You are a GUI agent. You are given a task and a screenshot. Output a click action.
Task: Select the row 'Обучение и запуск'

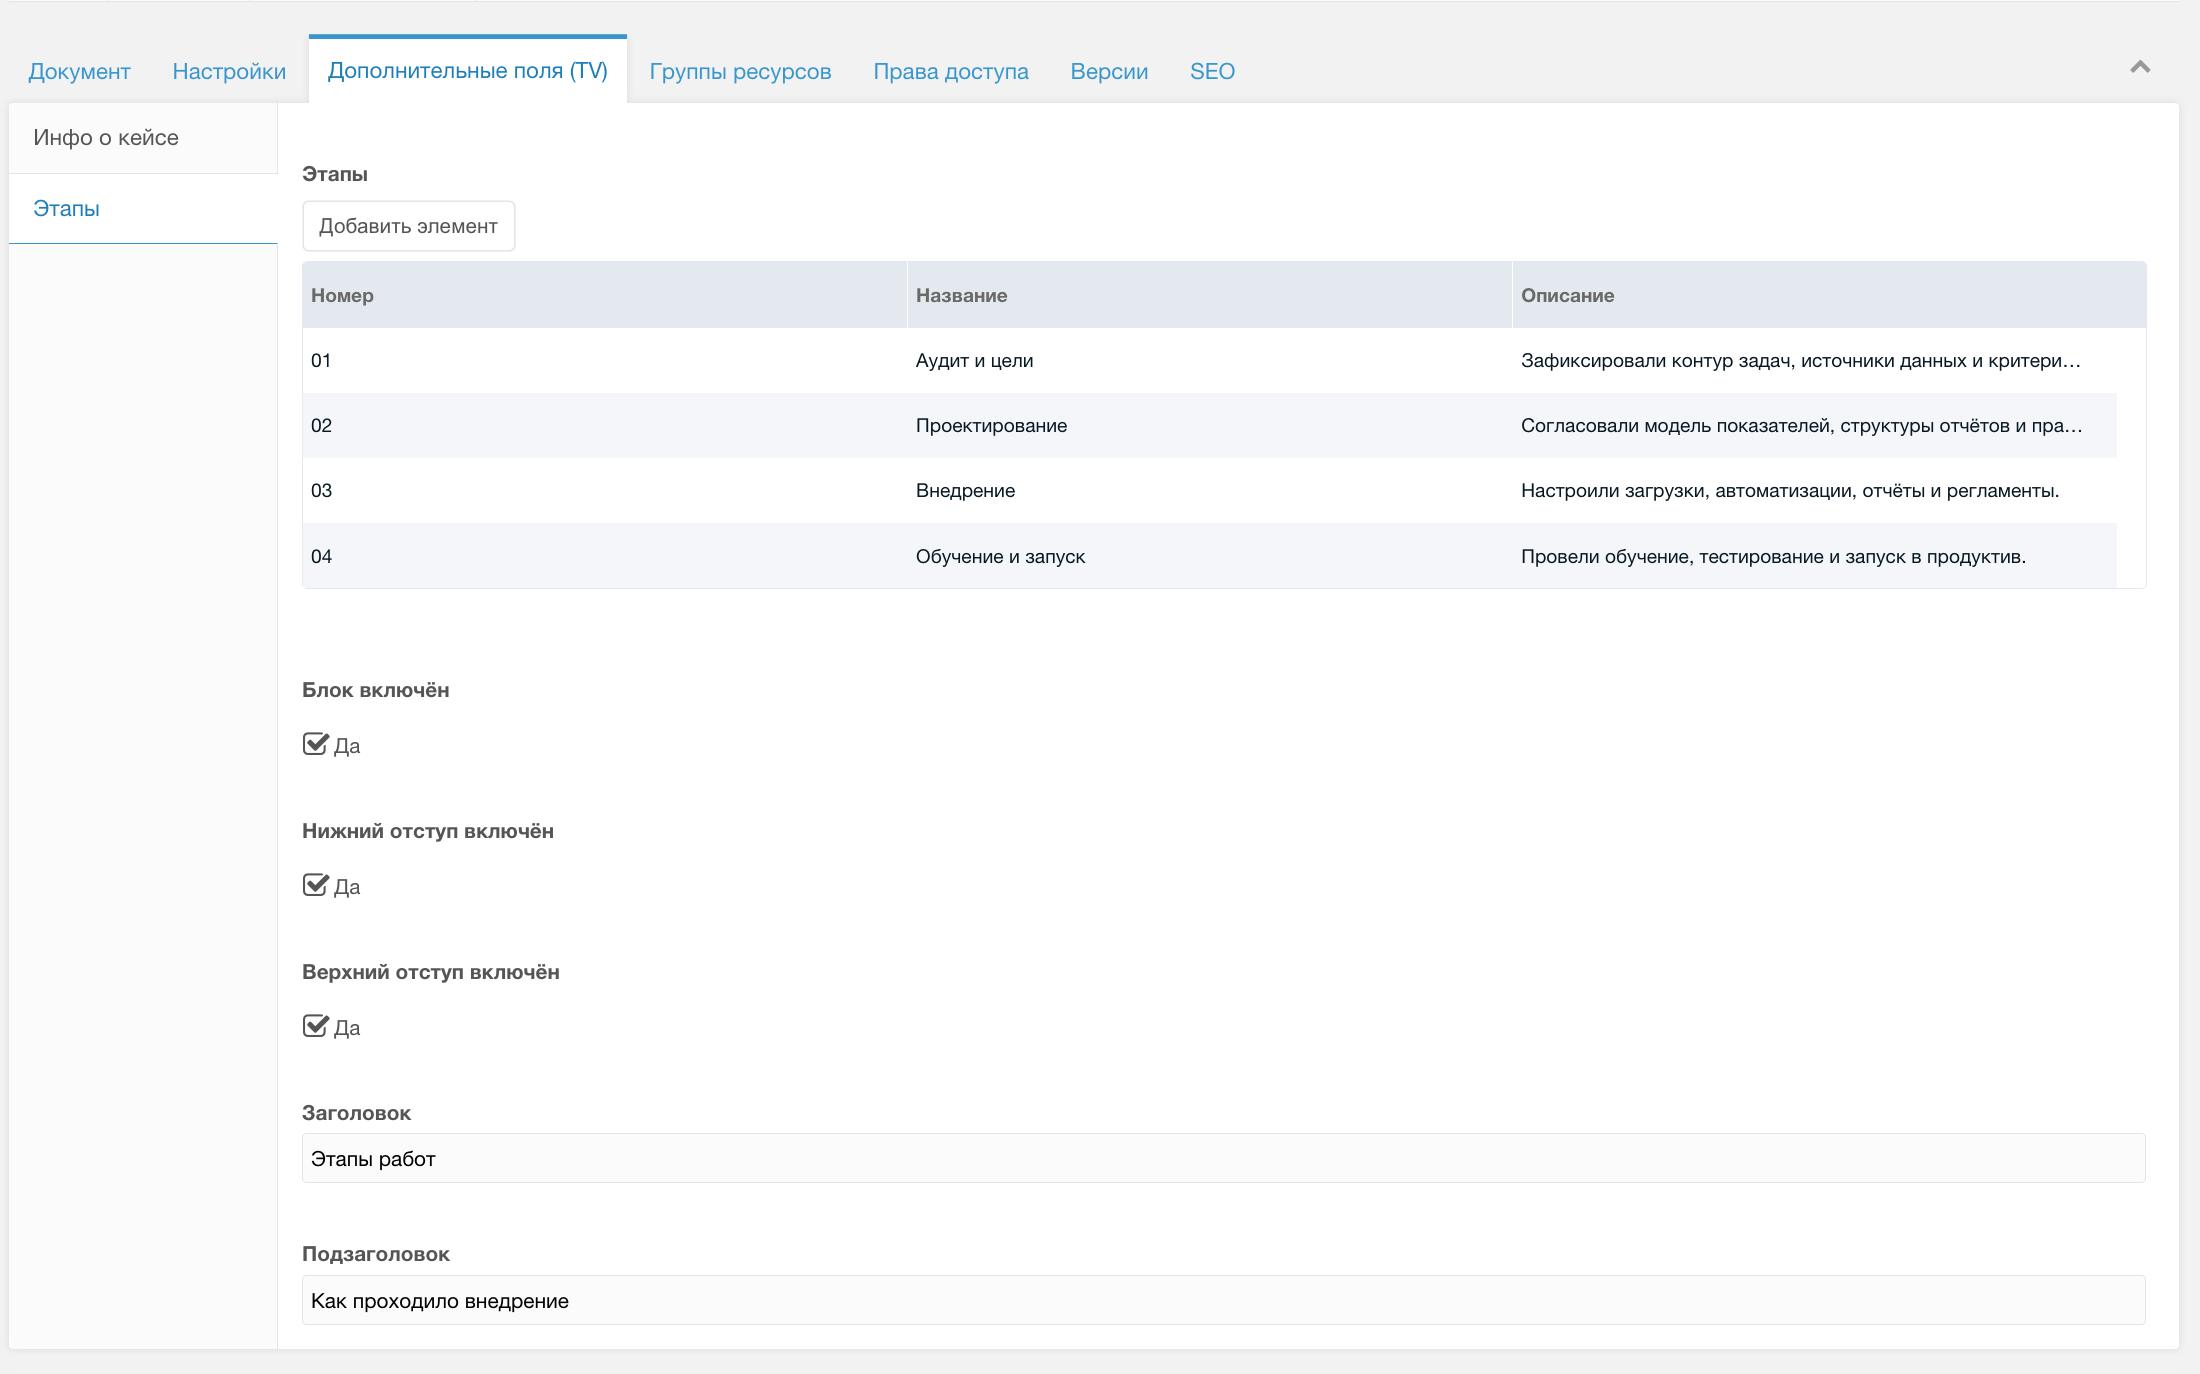click(x=1000, y=556)
